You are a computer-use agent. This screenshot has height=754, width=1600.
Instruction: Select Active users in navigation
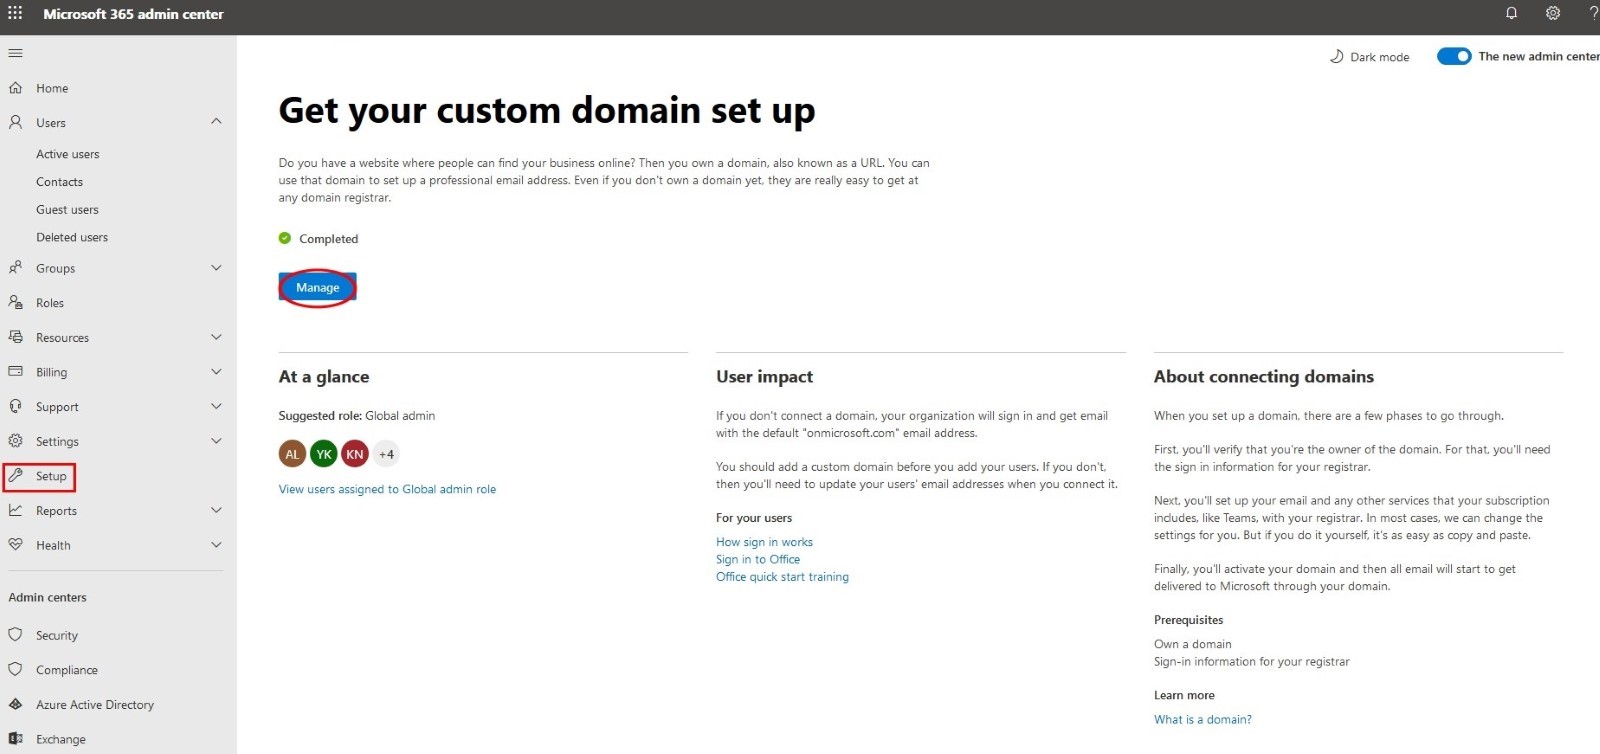(68, 154)
